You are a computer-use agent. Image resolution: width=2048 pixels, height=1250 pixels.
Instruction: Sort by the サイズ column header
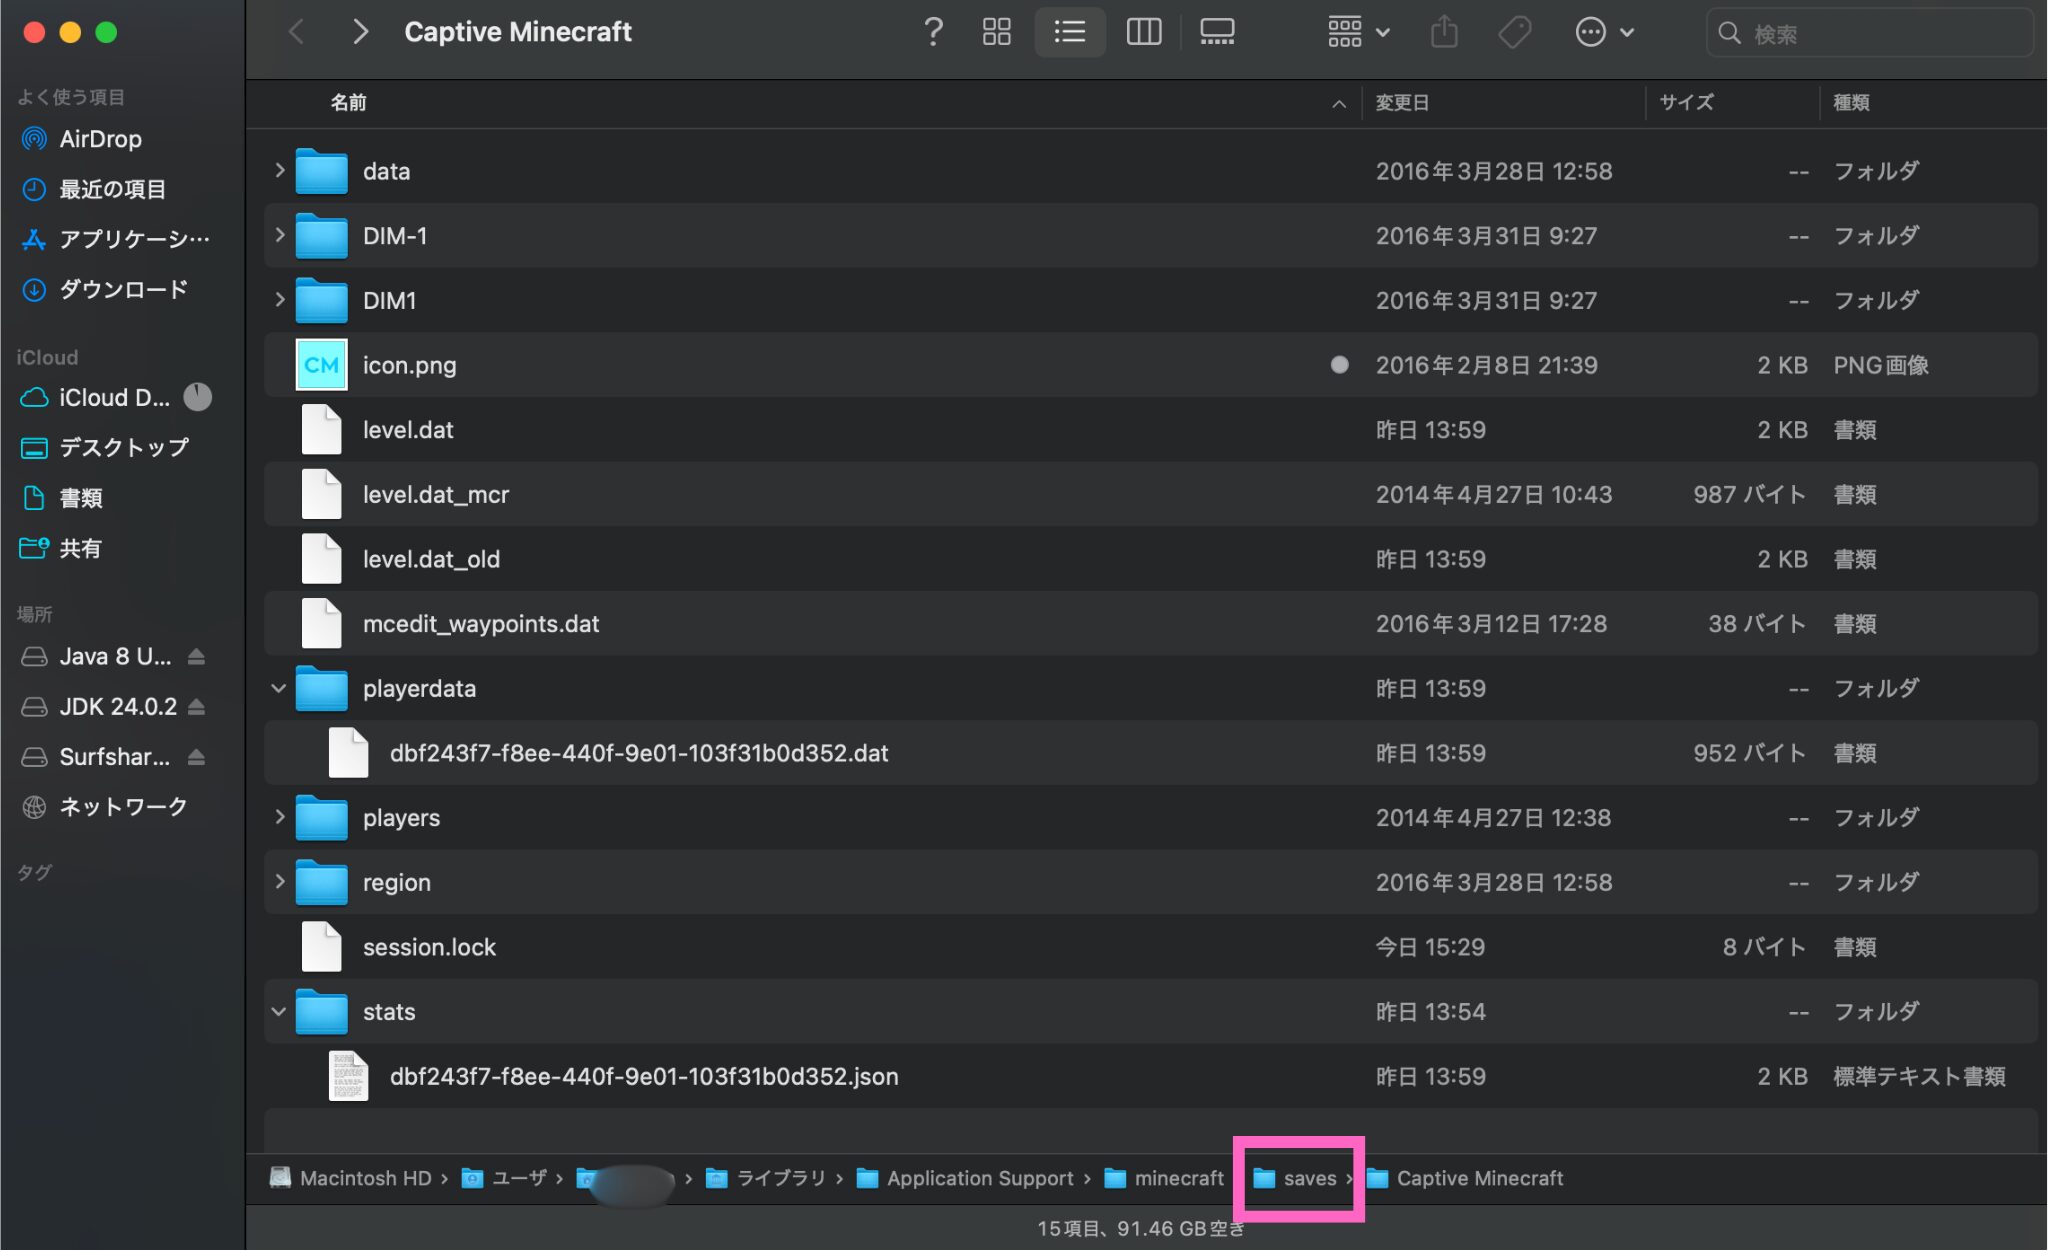pyautogui.click(x=1686, y=103)
